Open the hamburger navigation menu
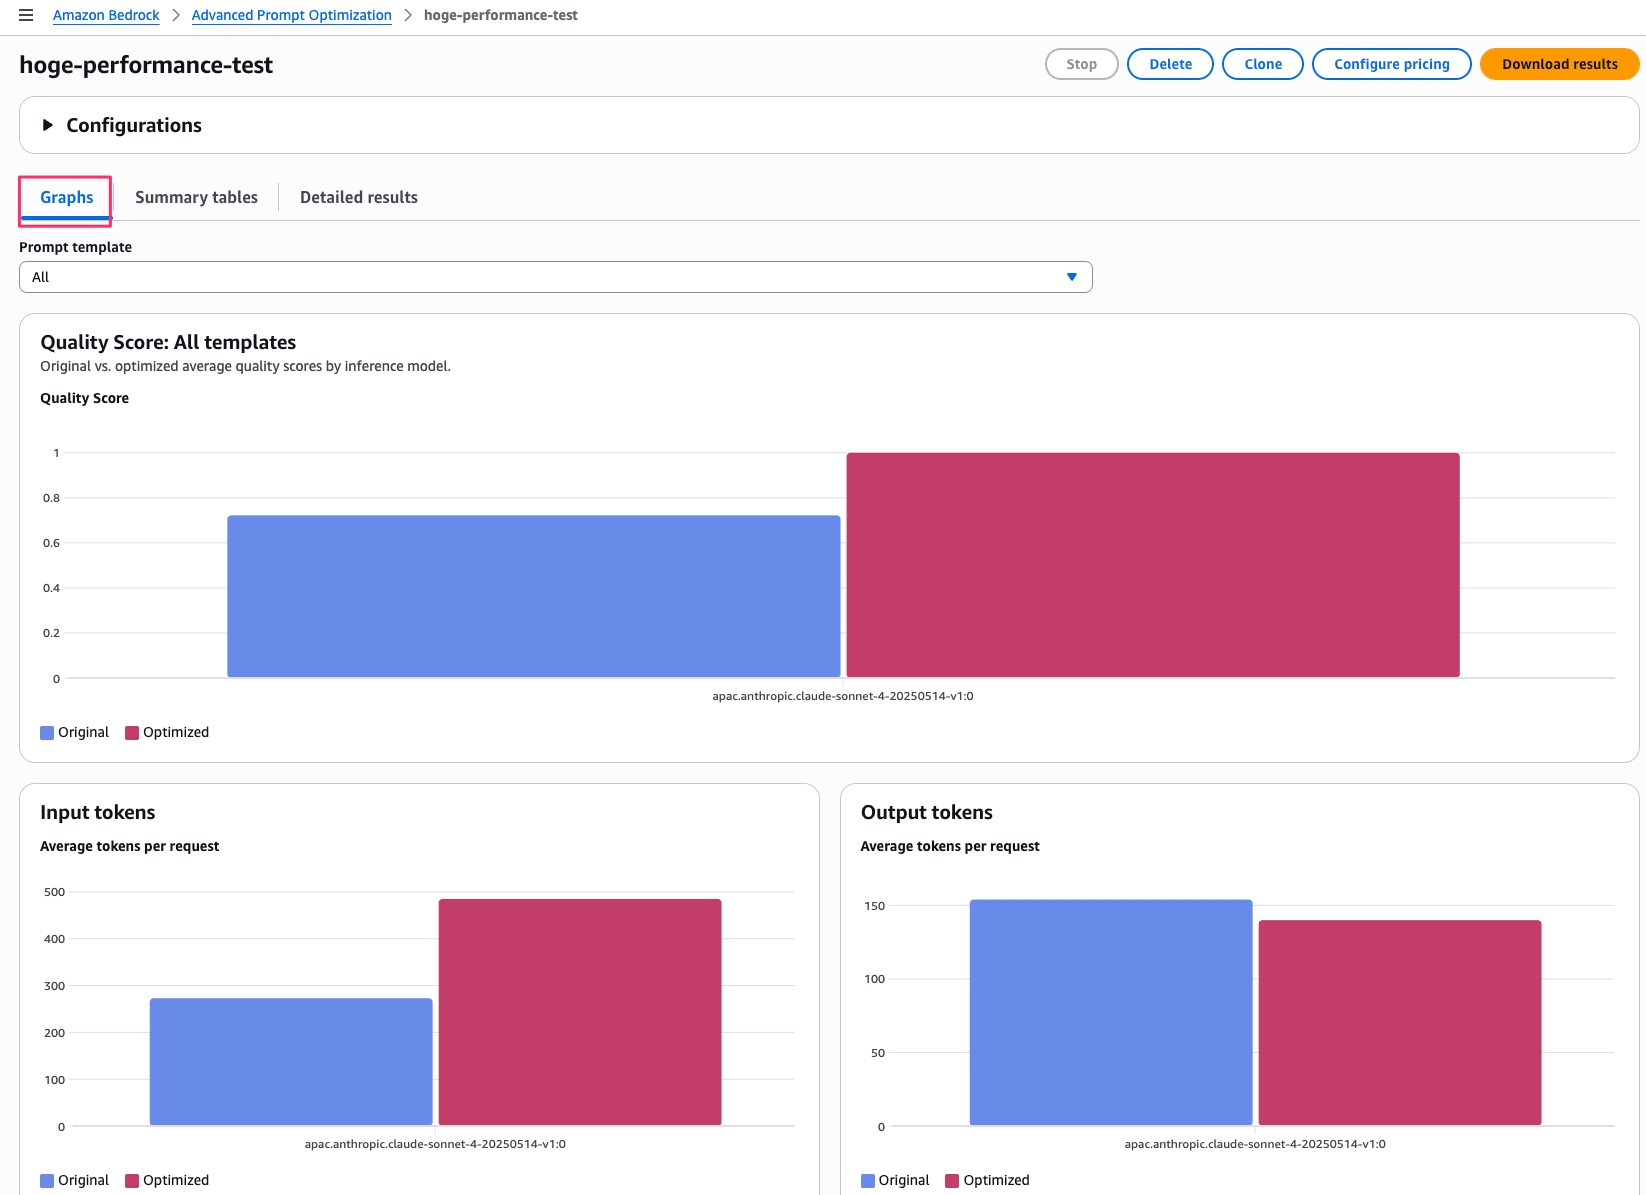 coord(26,15)
